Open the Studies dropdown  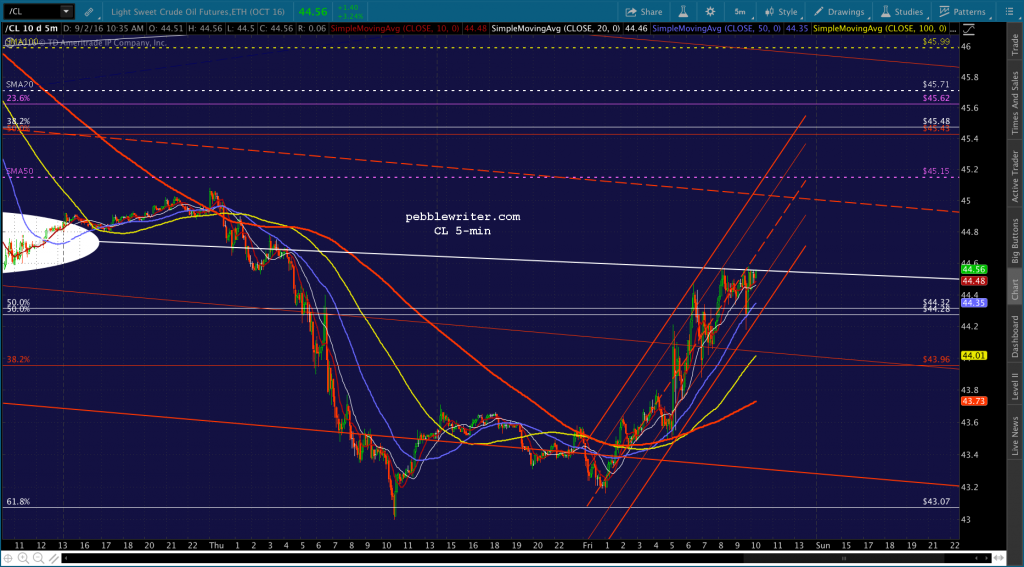(902, 12)
